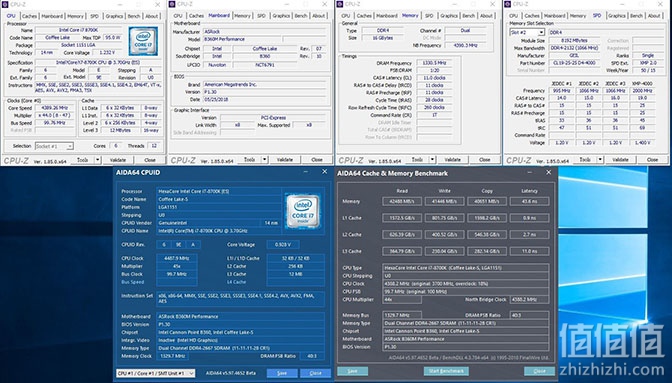Click Validate in the Memory CPU-Z window

tap(453, 160)
